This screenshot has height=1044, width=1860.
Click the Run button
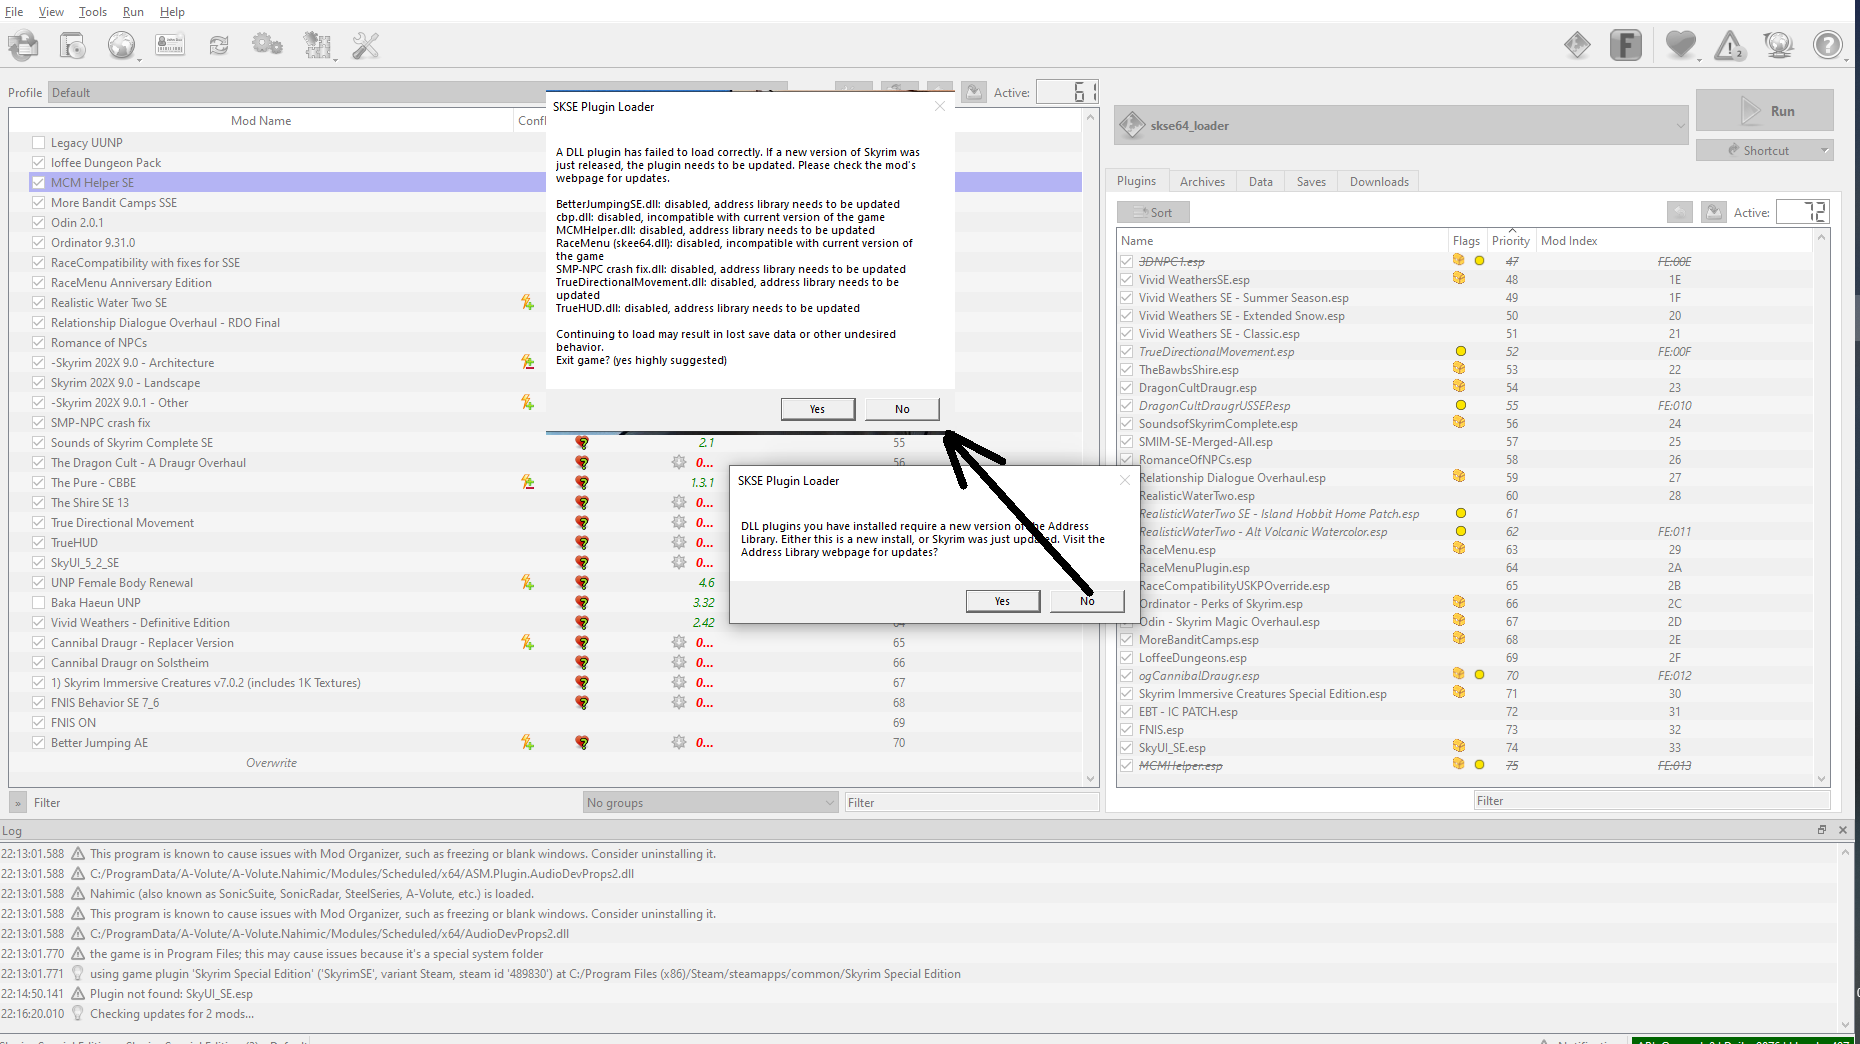click(1765, 110)
